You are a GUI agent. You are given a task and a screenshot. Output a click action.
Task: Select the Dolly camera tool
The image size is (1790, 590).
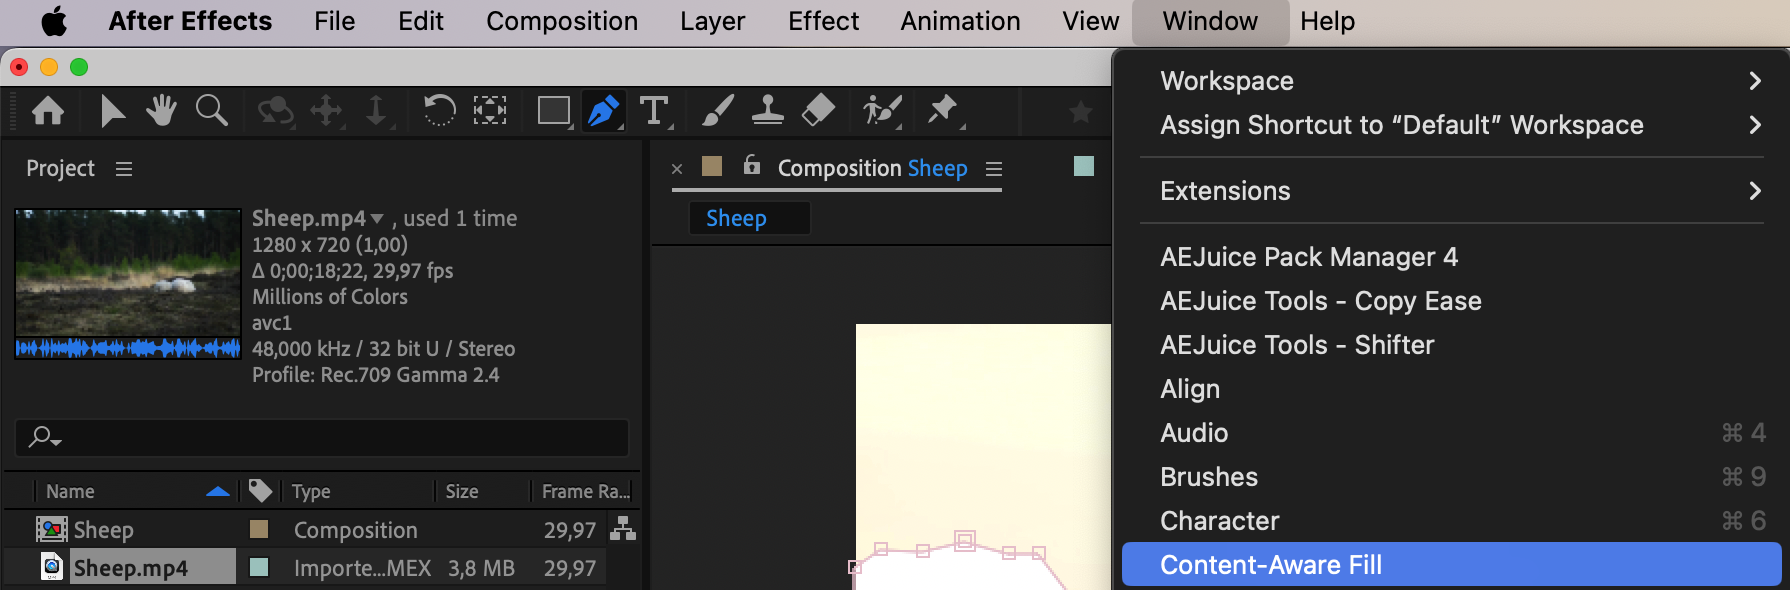coord(376,110)
